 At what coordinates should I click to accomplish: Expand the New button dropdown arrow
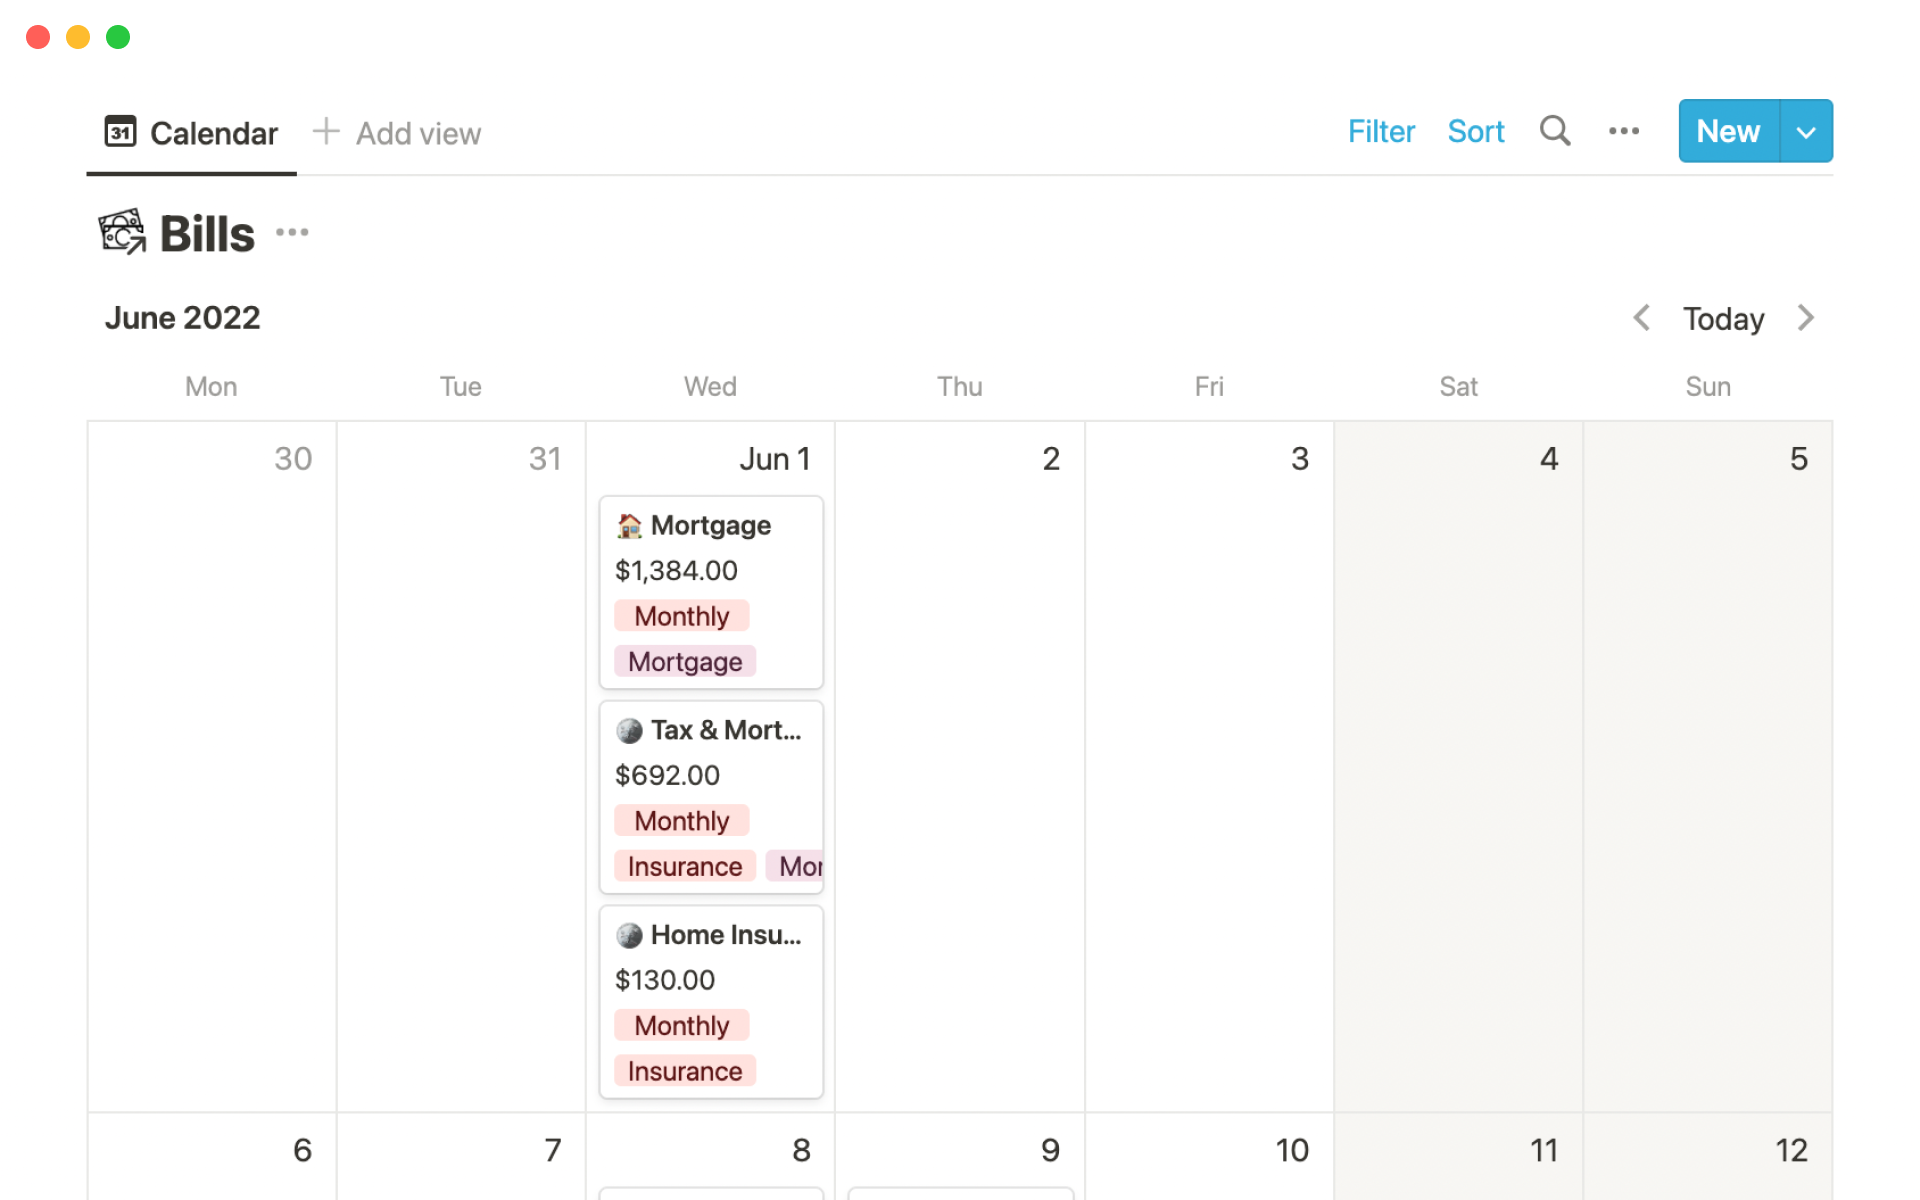click(1805, 132)
